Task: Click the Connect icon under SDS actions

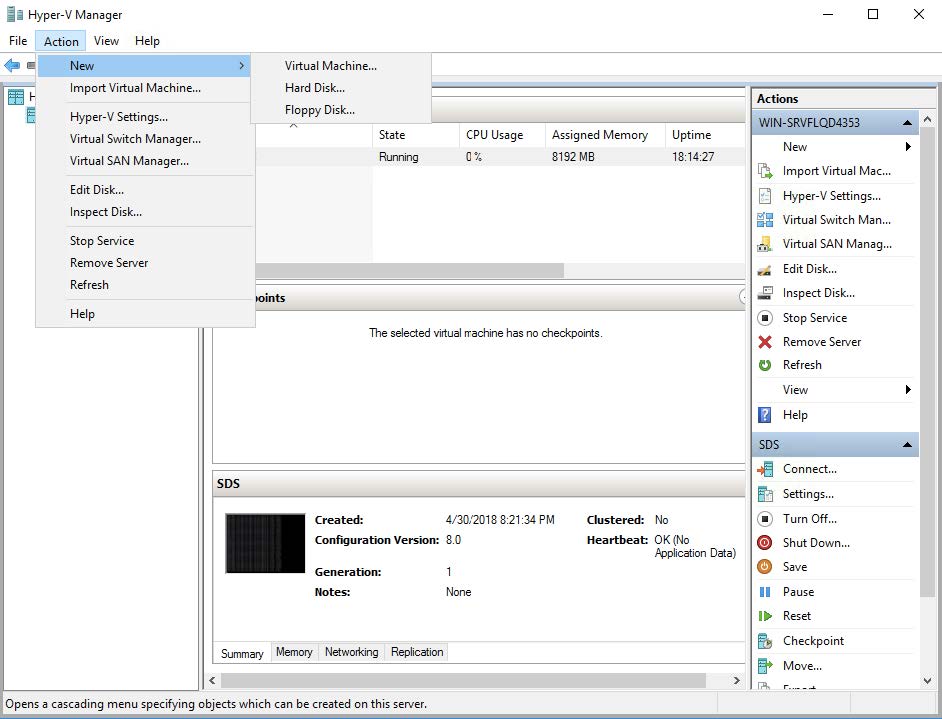Action: pyautogui.click(x=765, y=469)
